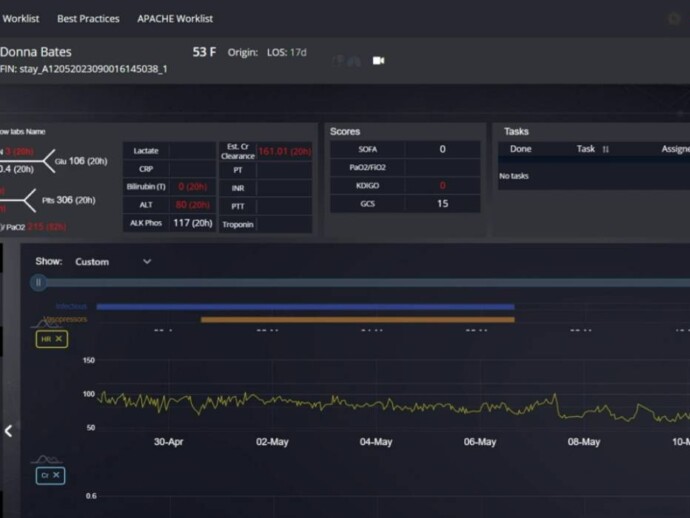Click the Cr trend thumbnail above the Cr tag

point(46,460)
